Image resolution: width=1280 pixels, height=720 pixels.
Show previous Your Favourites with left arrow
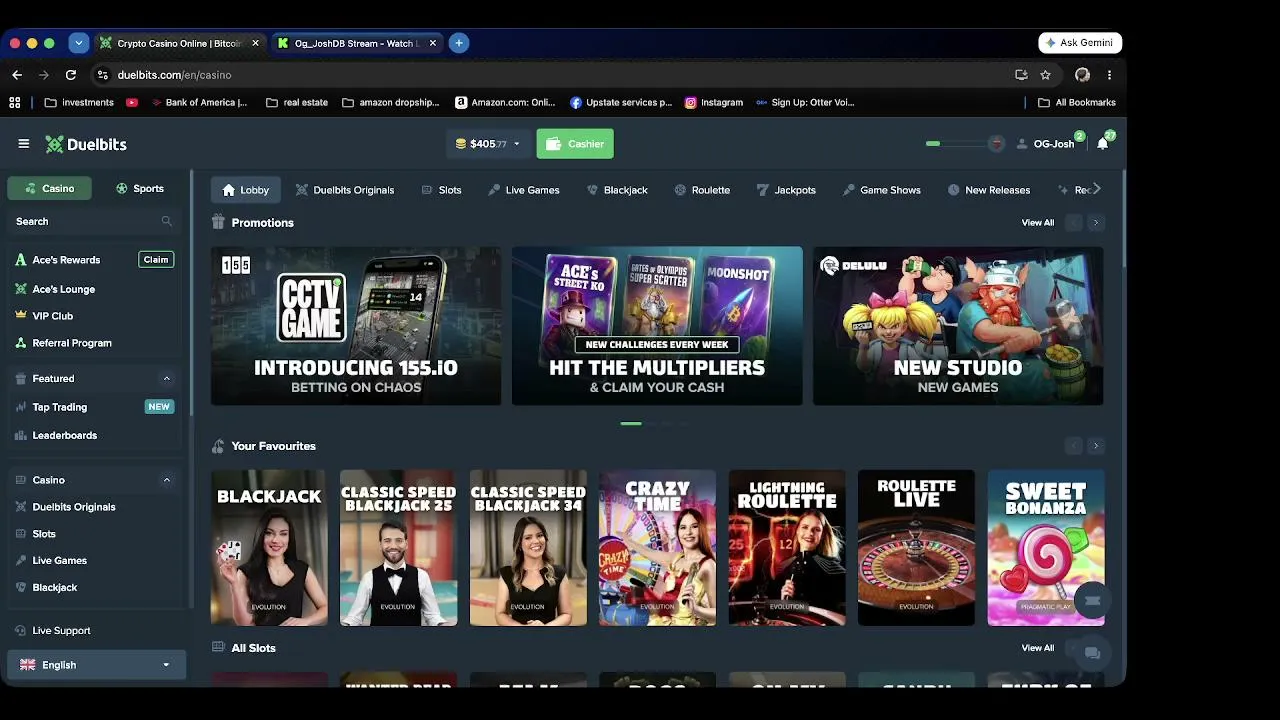click(x=1074, y=446)
